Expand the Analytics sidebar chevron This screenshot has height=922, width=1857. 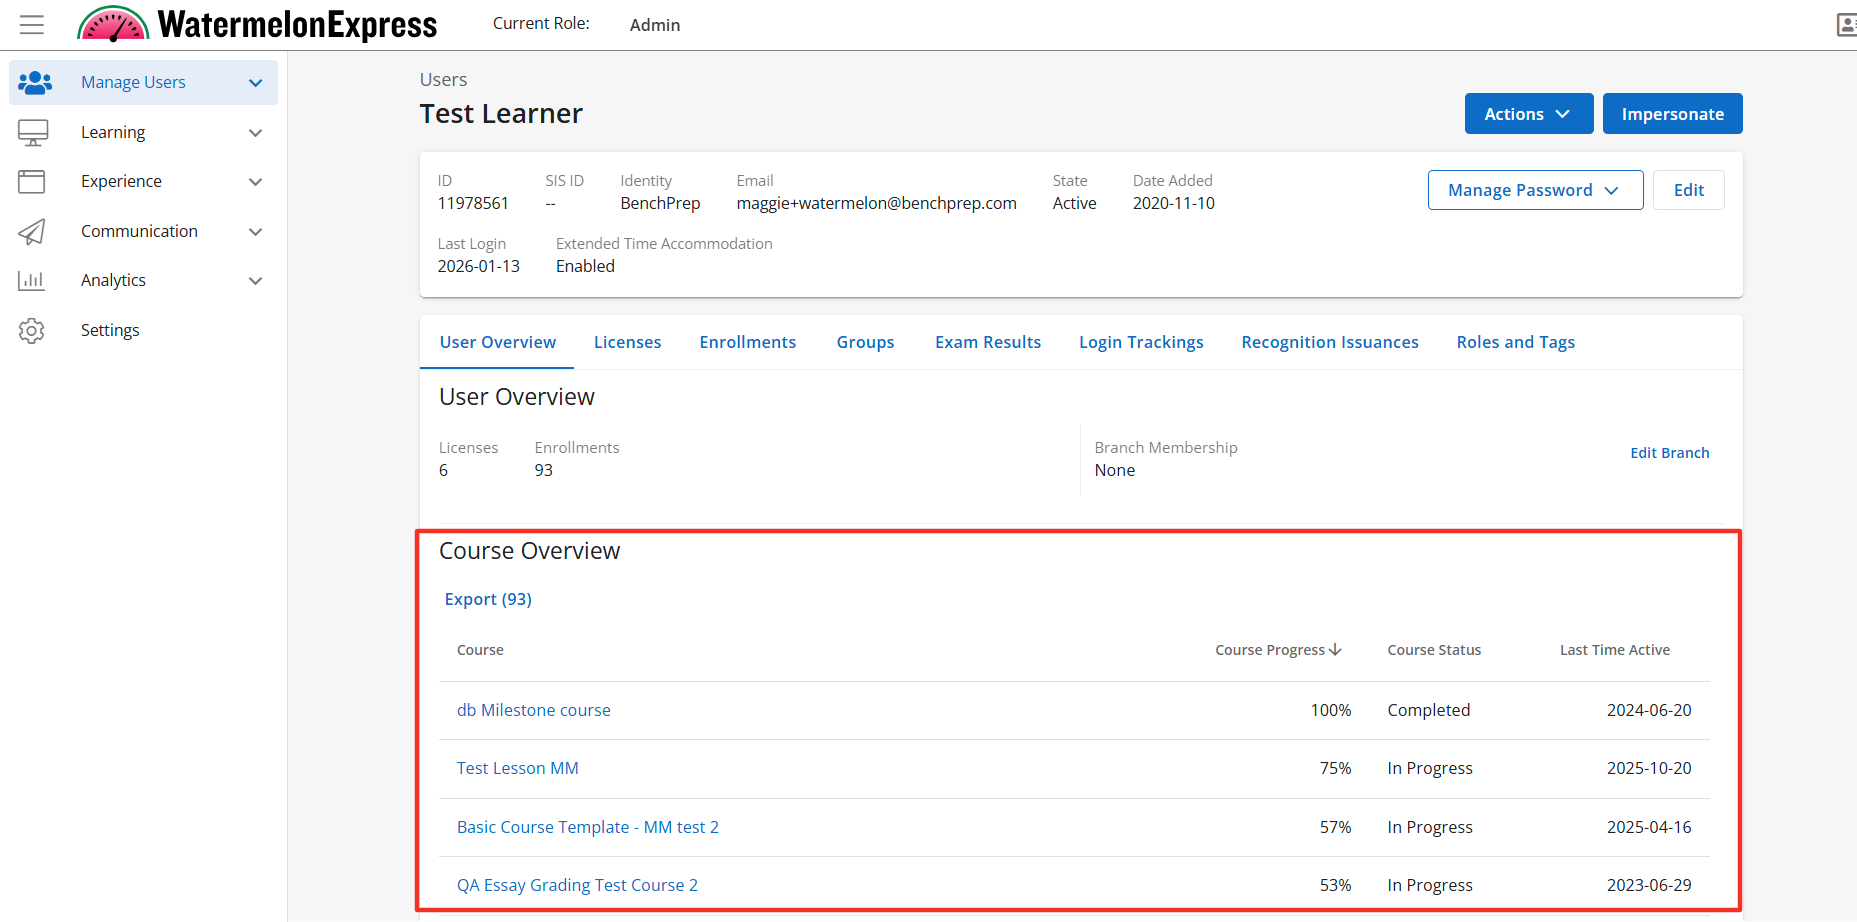[x=256, y=281]
